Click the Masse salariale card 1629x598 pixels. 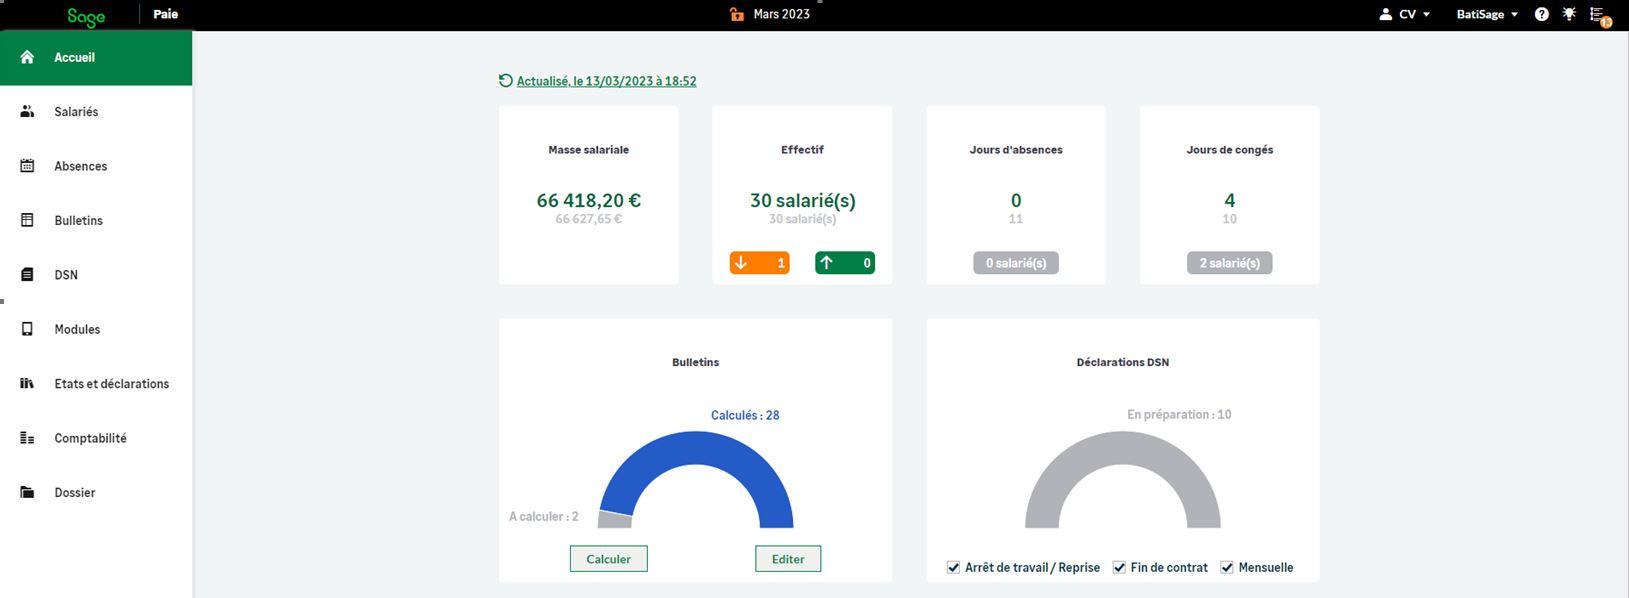pos(589,195)
